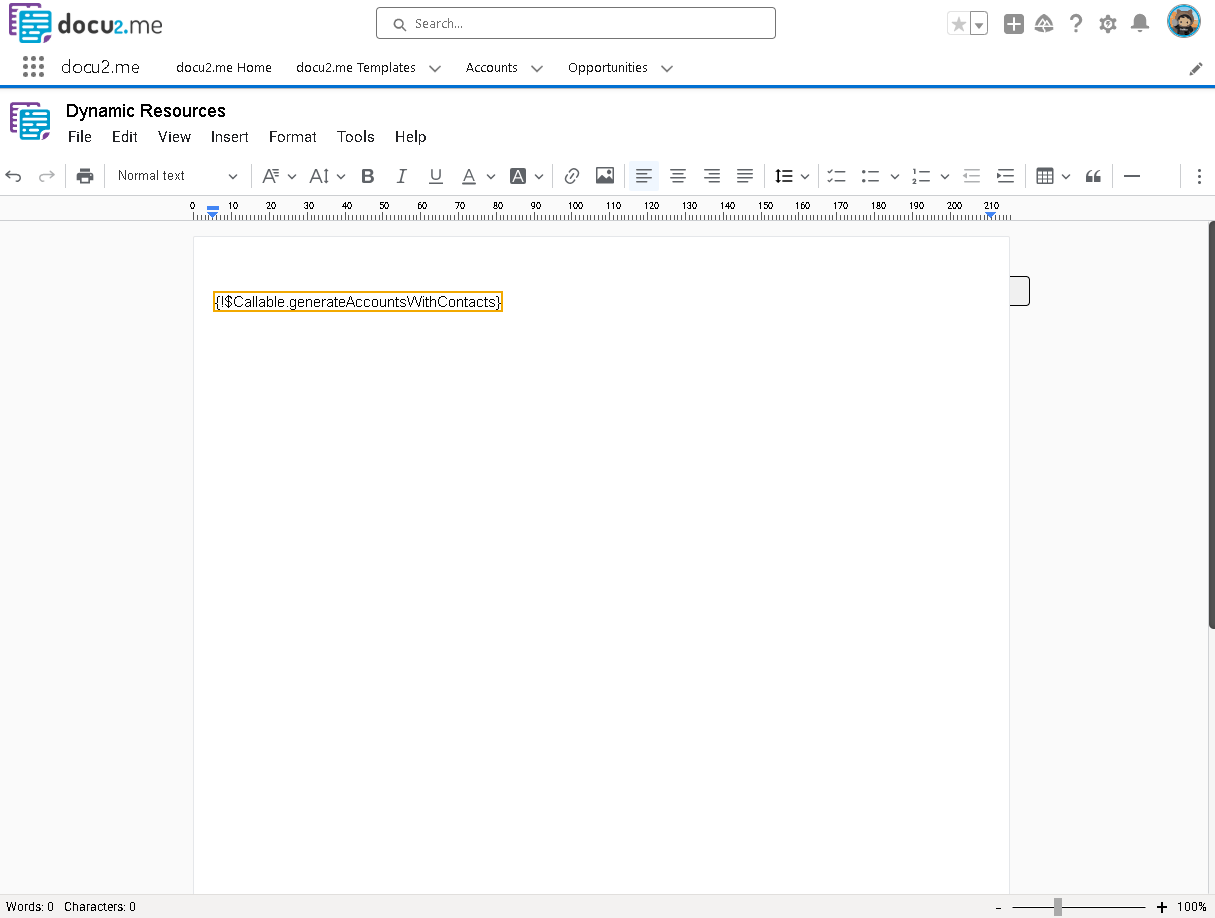Image resolution: width=1215 pixels, height=918 pixels.
Task: Expand docu2.me Templates tab chevron
Action: tap(435, 68)
